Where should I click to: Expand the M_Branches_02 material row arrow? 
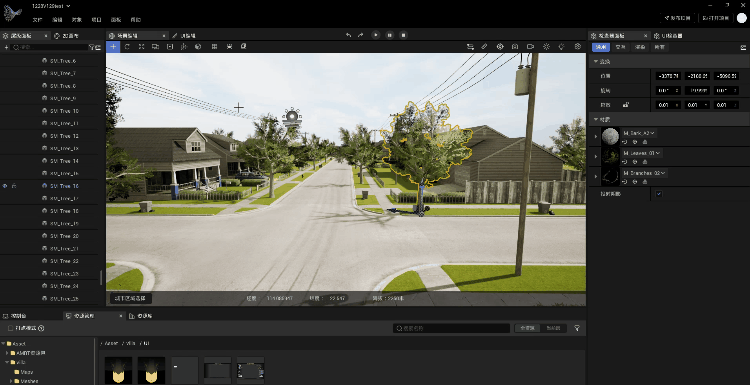tap(596, 176)
